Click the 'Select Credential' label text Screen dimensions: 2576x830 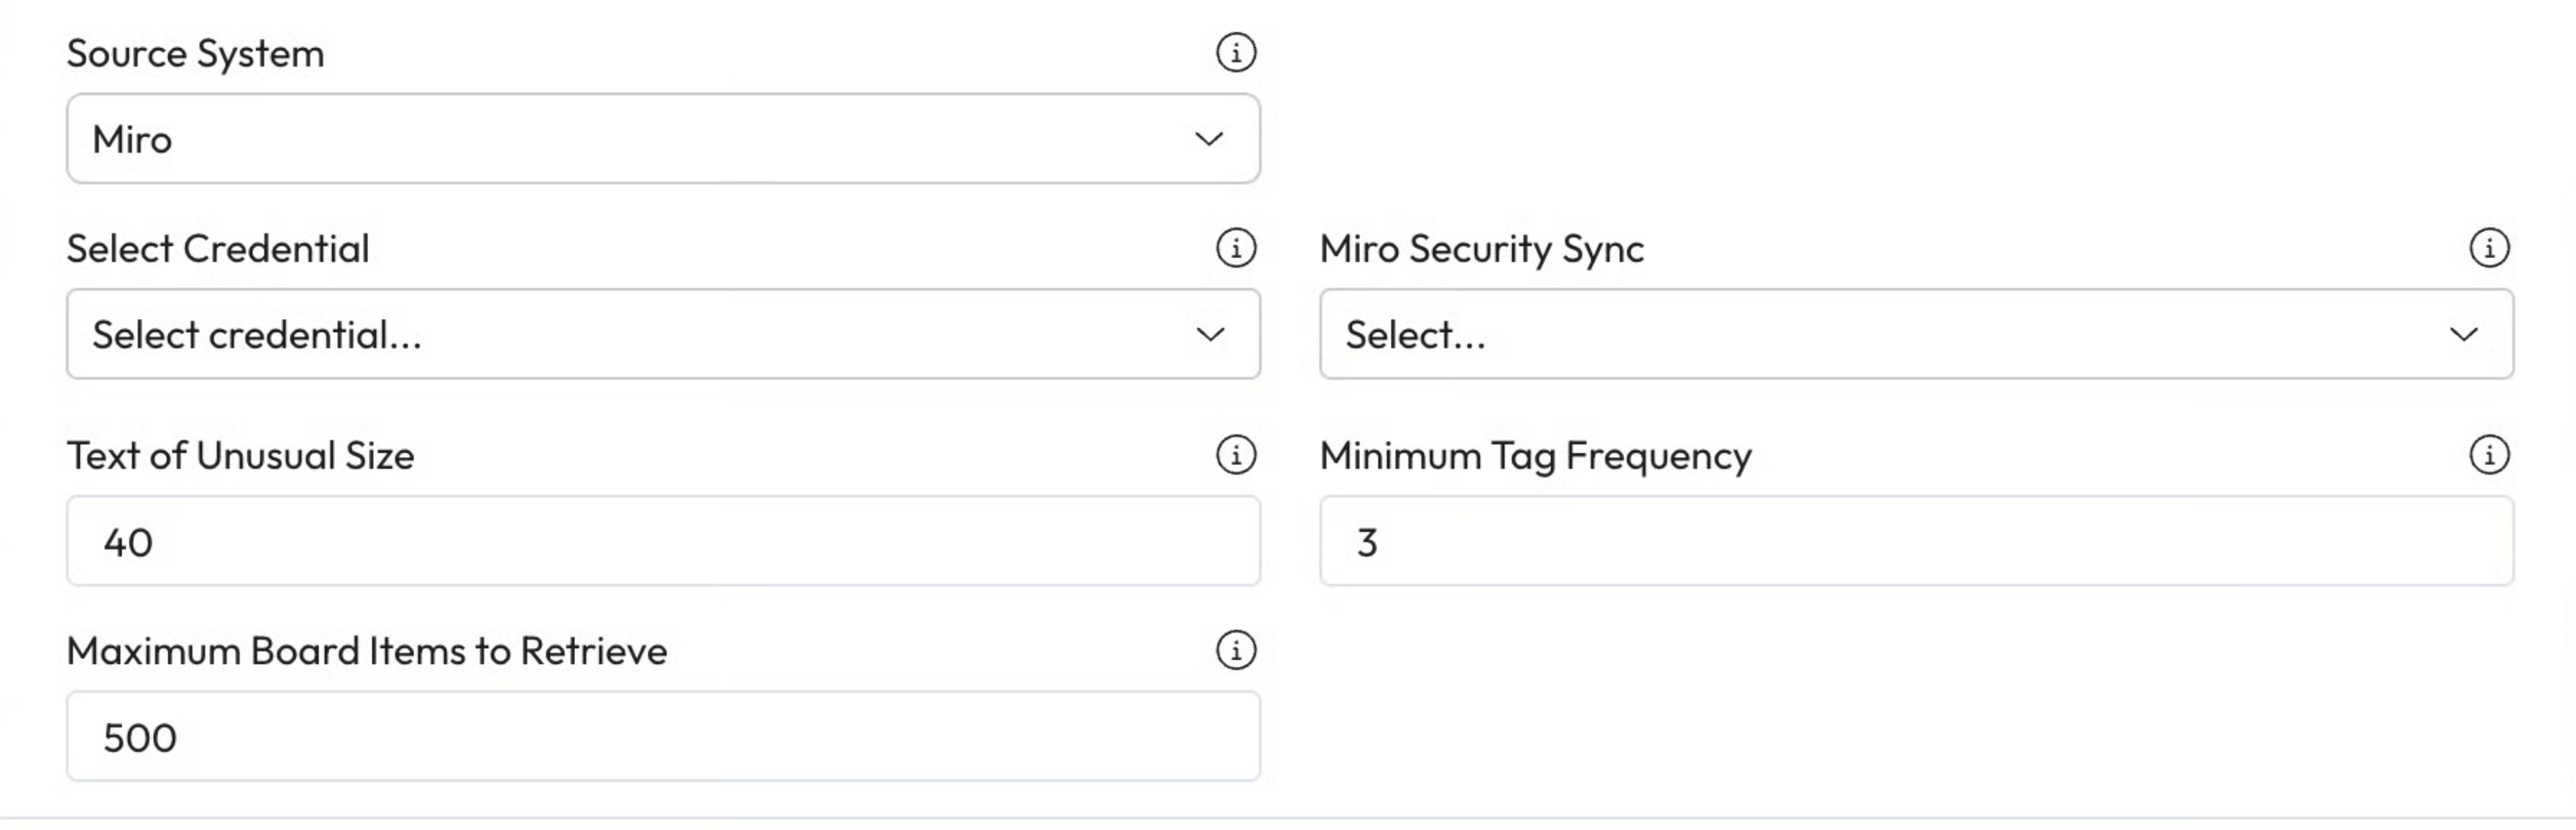click(x=218, y=248)
